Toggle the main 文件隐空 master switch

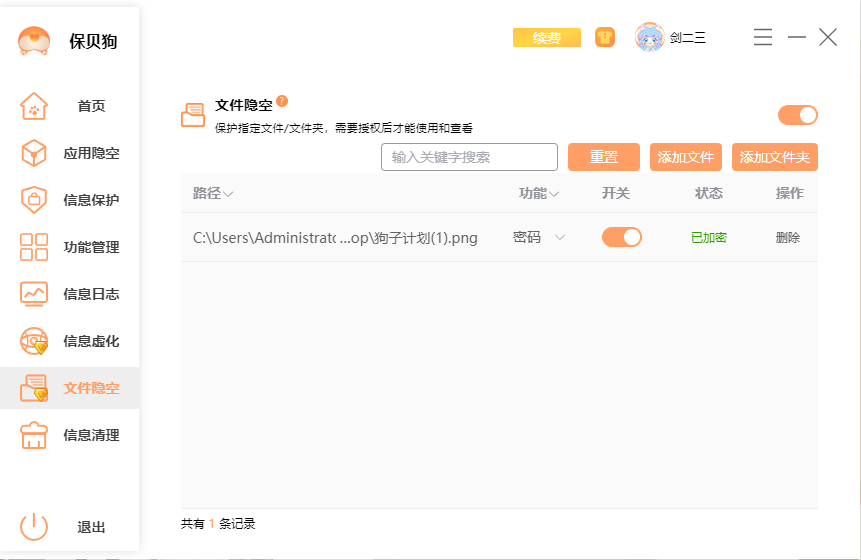coord(797,115)
